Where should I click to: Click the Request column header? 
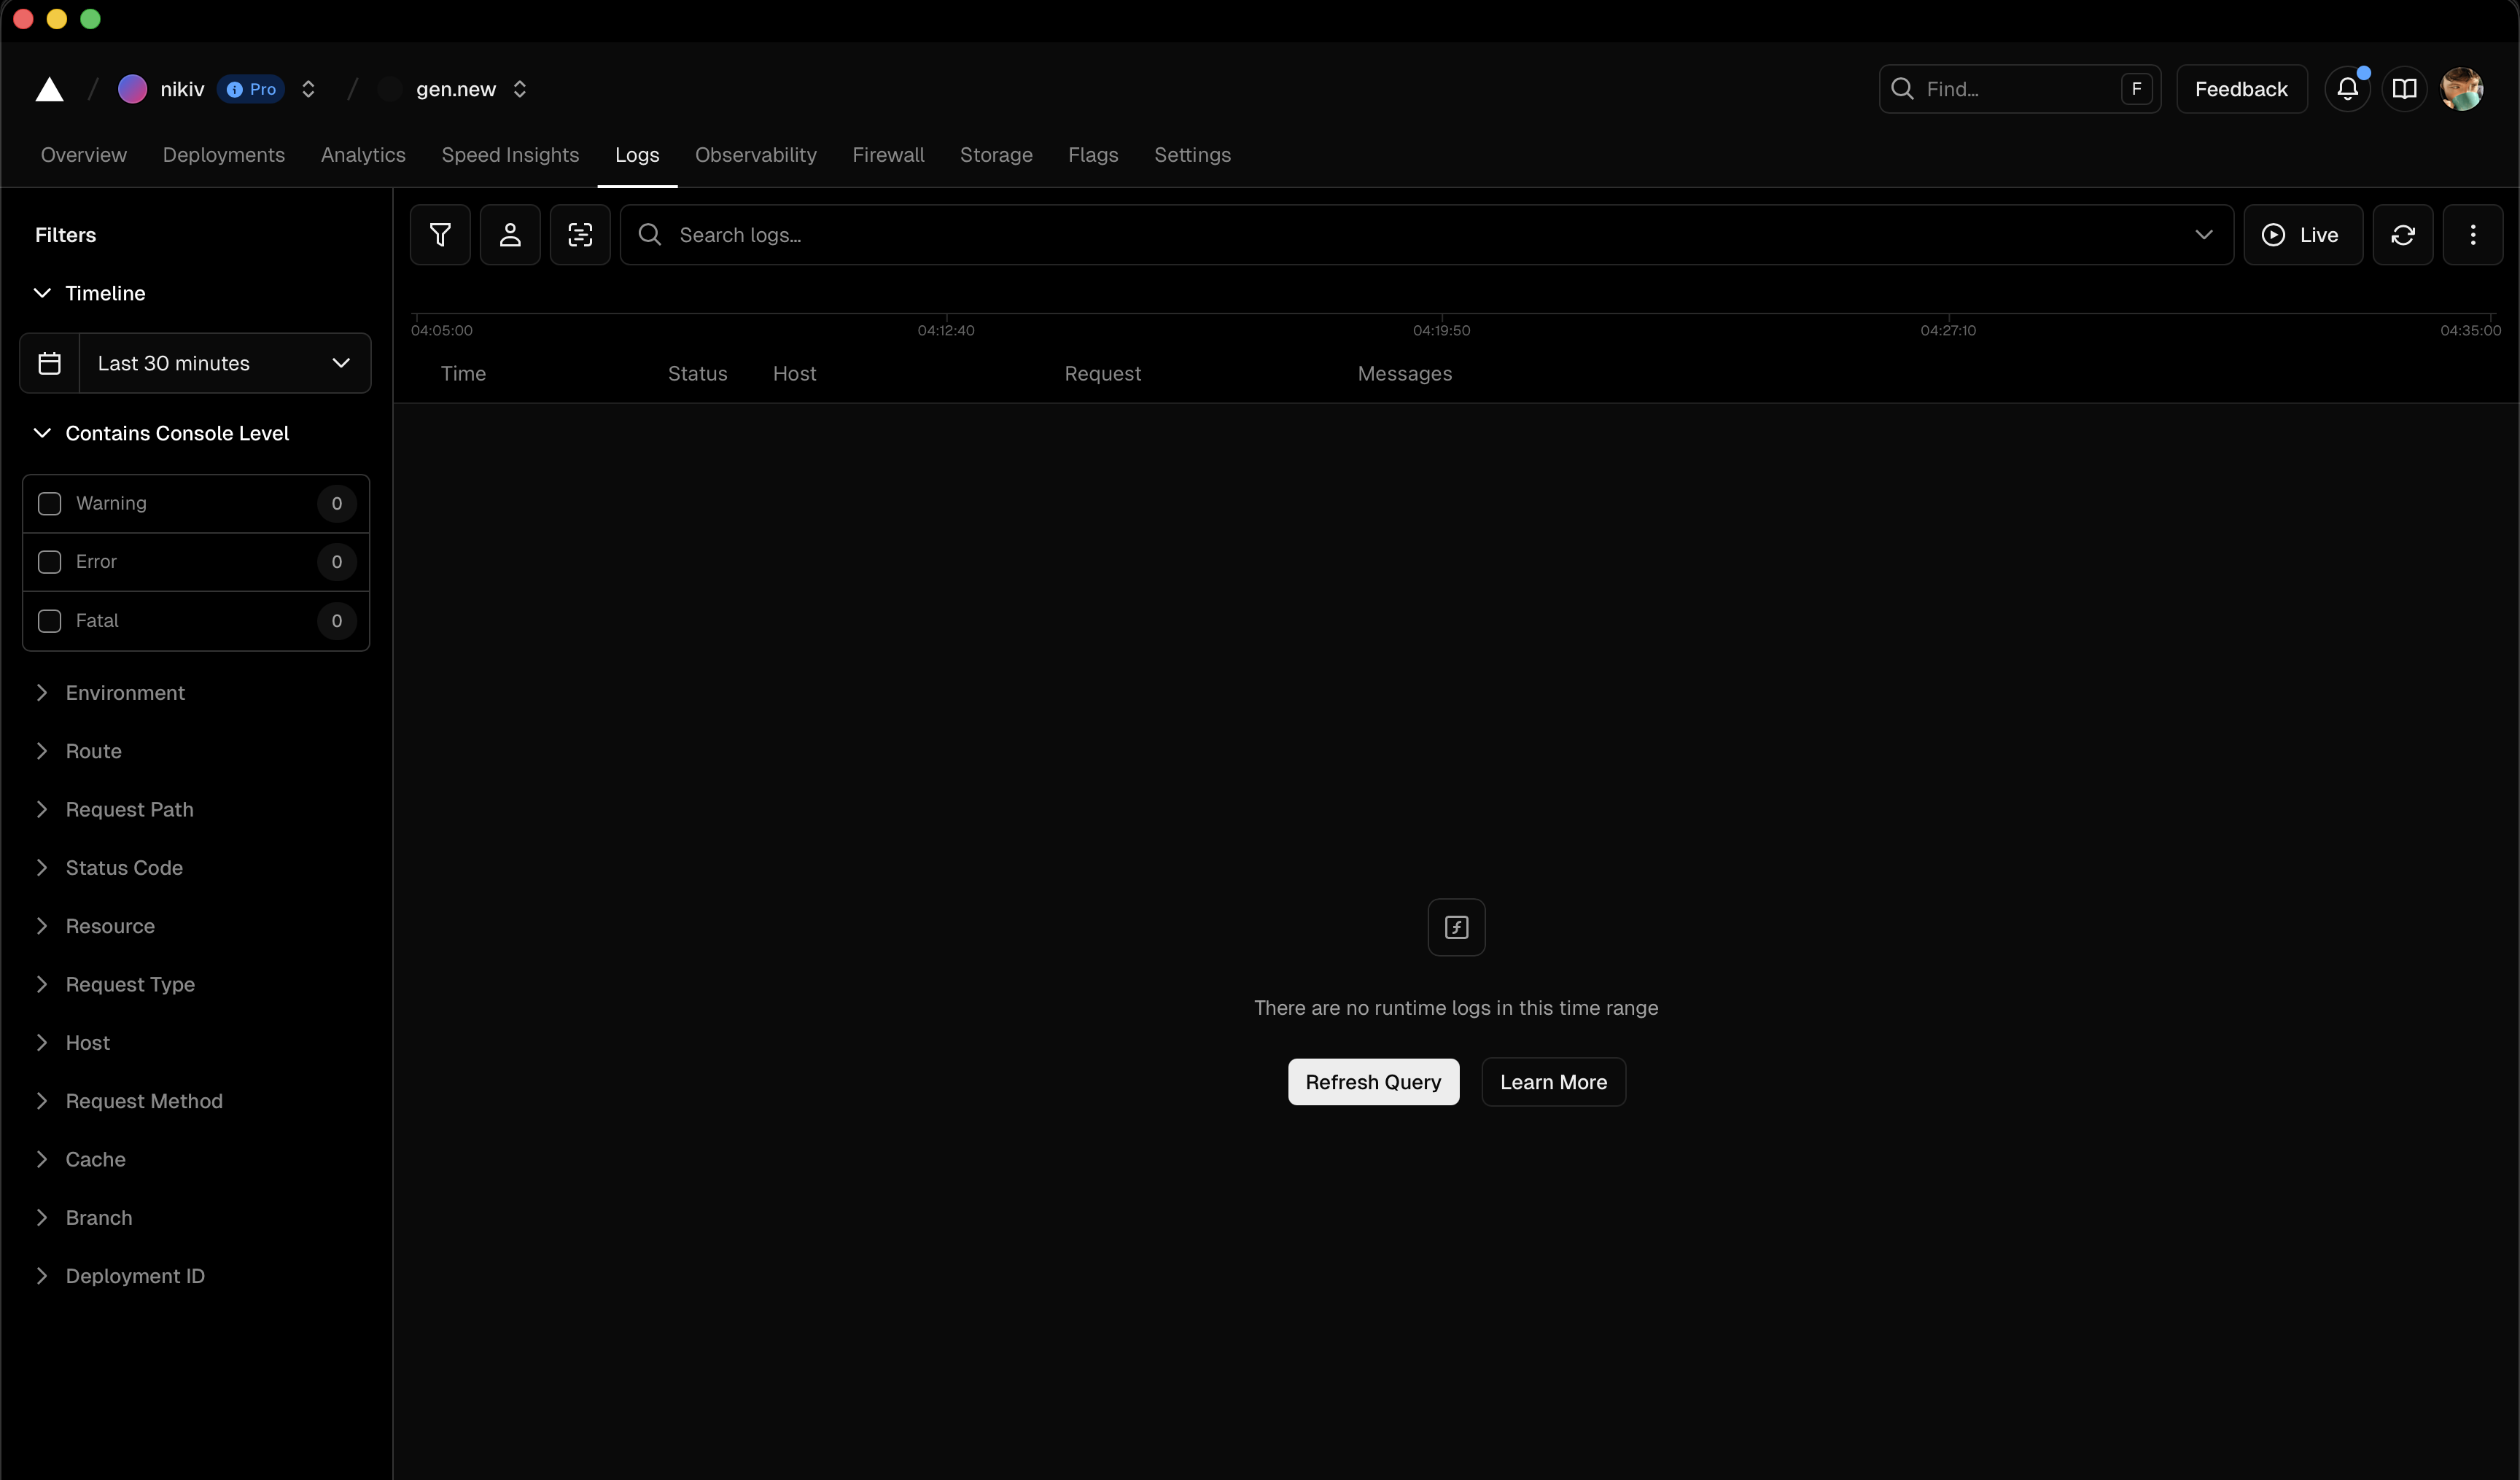(1102, 374)
